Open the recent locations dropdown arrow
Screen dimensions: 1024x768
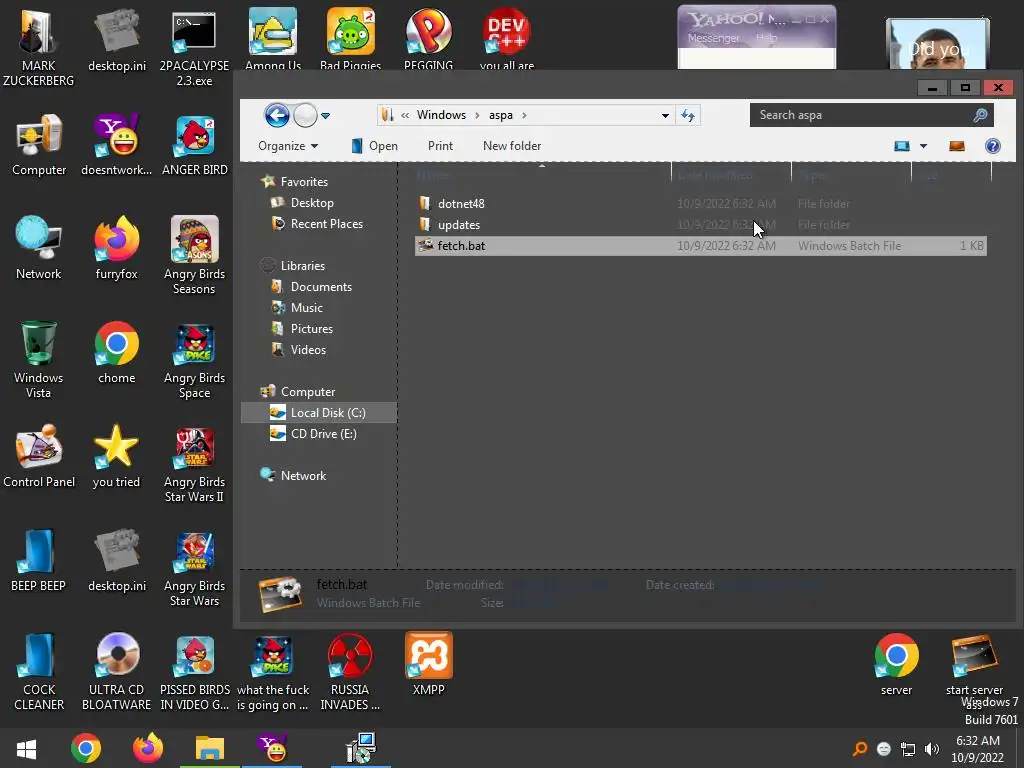(x=325, y=116)
